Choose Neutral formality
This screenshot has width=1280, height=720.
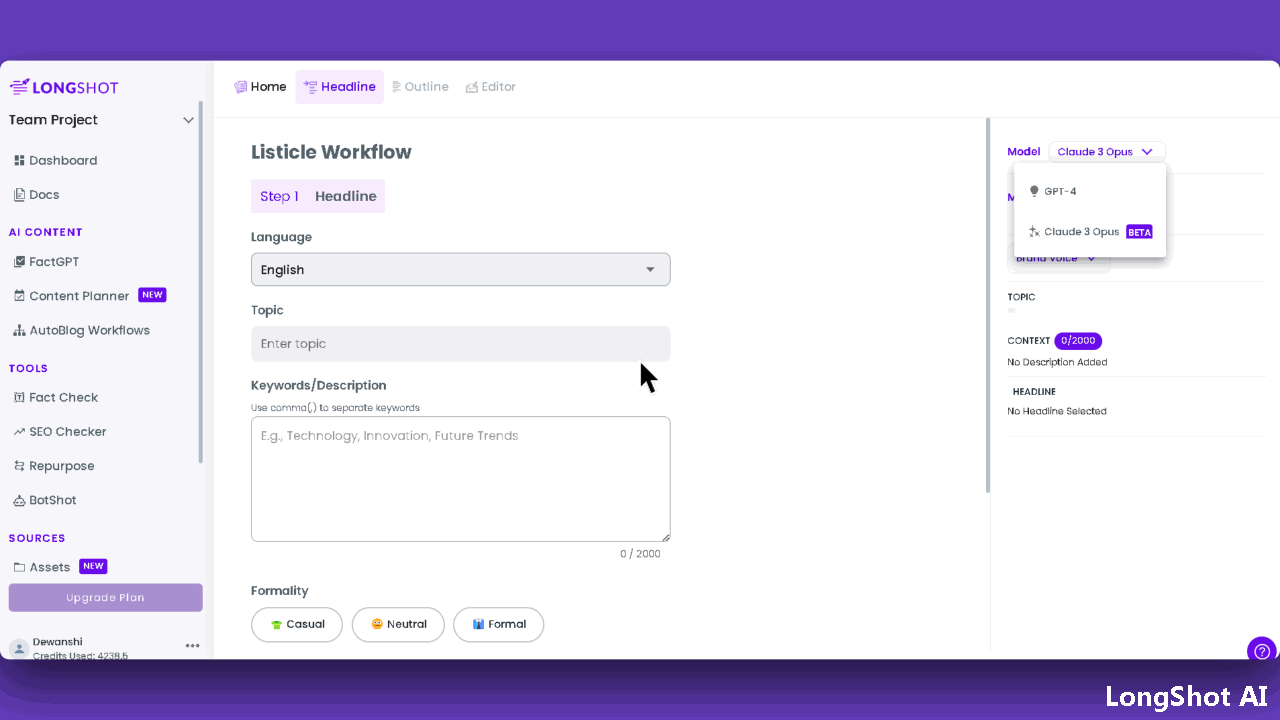pos(398,624)
